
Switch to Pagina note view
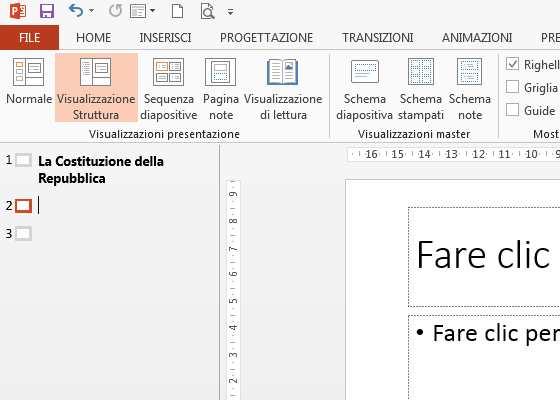click(221, 88)
